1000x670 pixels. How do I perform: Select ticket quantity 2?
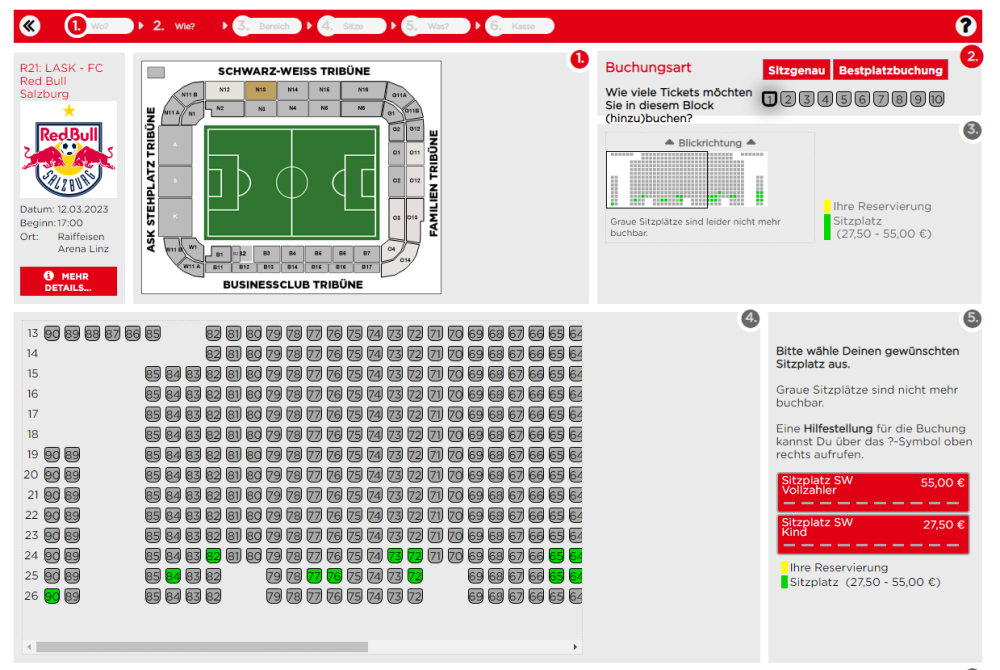788,98
